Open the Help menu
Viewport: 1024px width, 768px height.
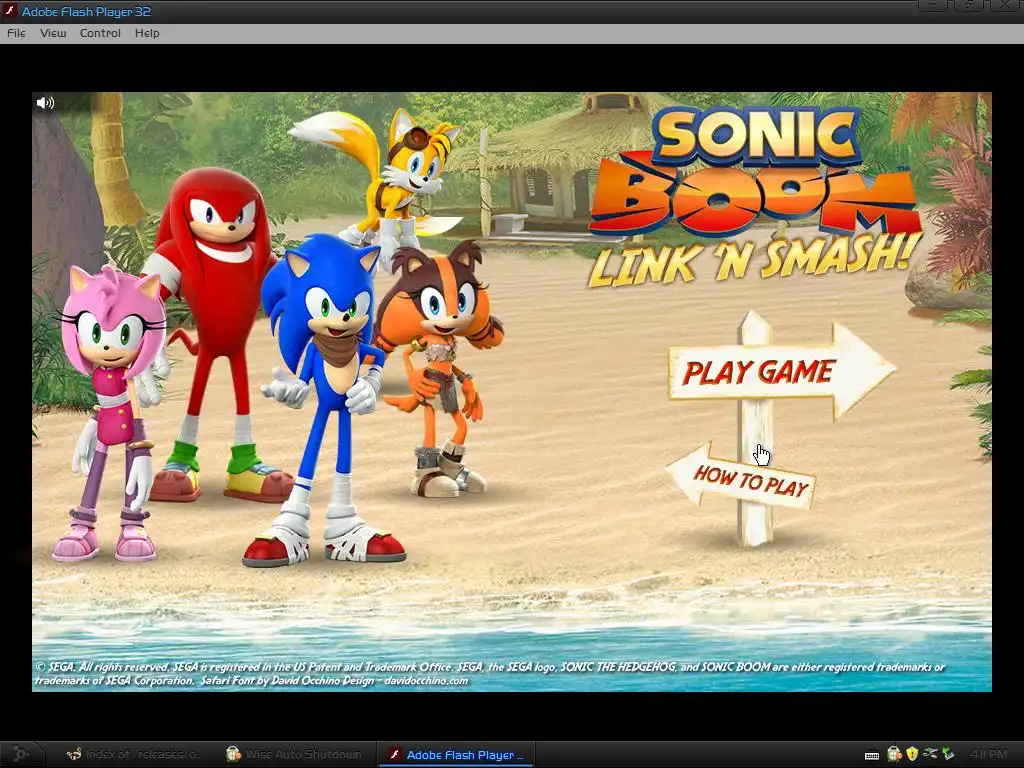coord(147,33)
